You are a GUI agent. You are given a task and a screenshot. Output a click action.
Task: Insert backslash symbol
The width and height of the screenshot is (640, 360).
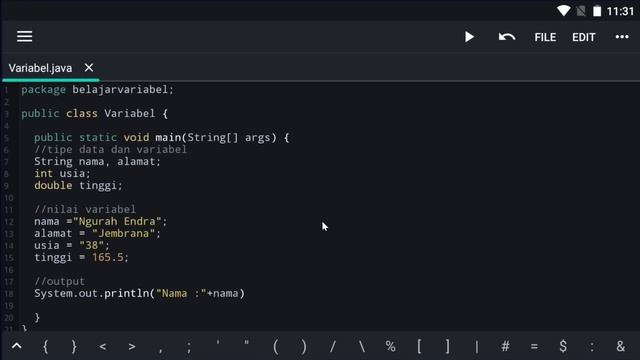point(362,347)
